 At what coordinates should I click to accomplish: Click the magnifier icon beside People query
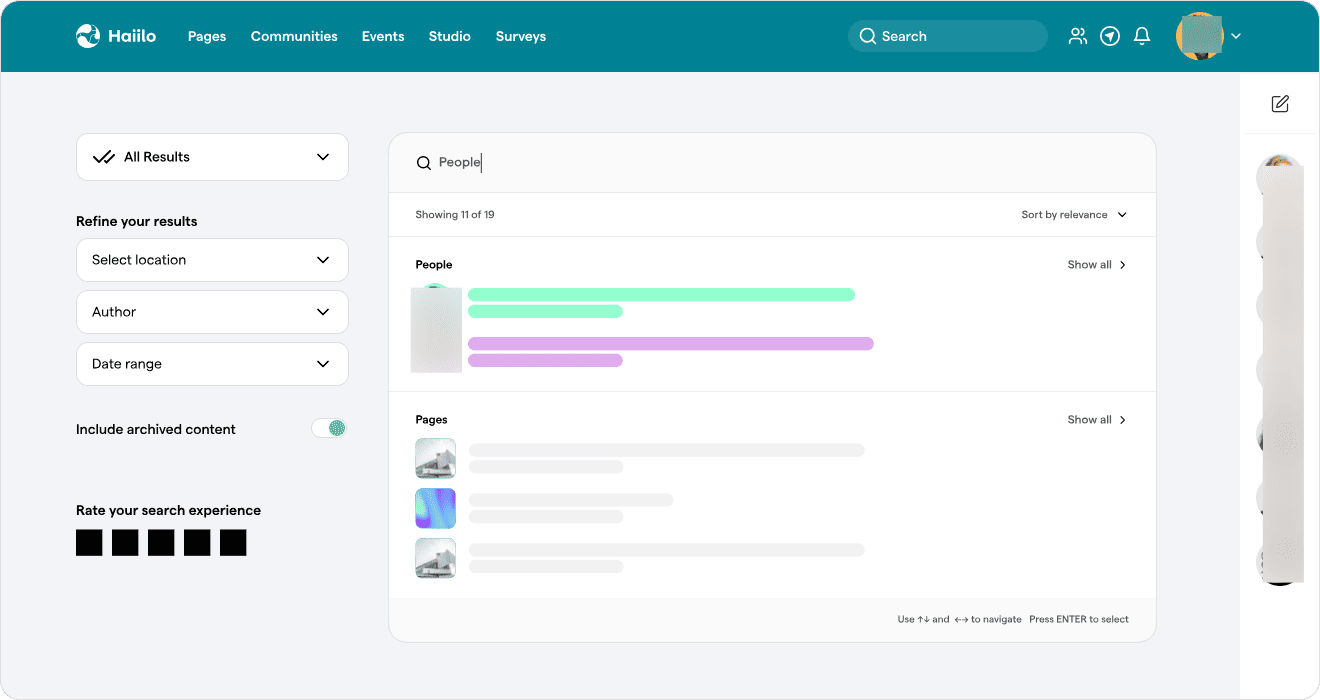(x=424, y=163)
